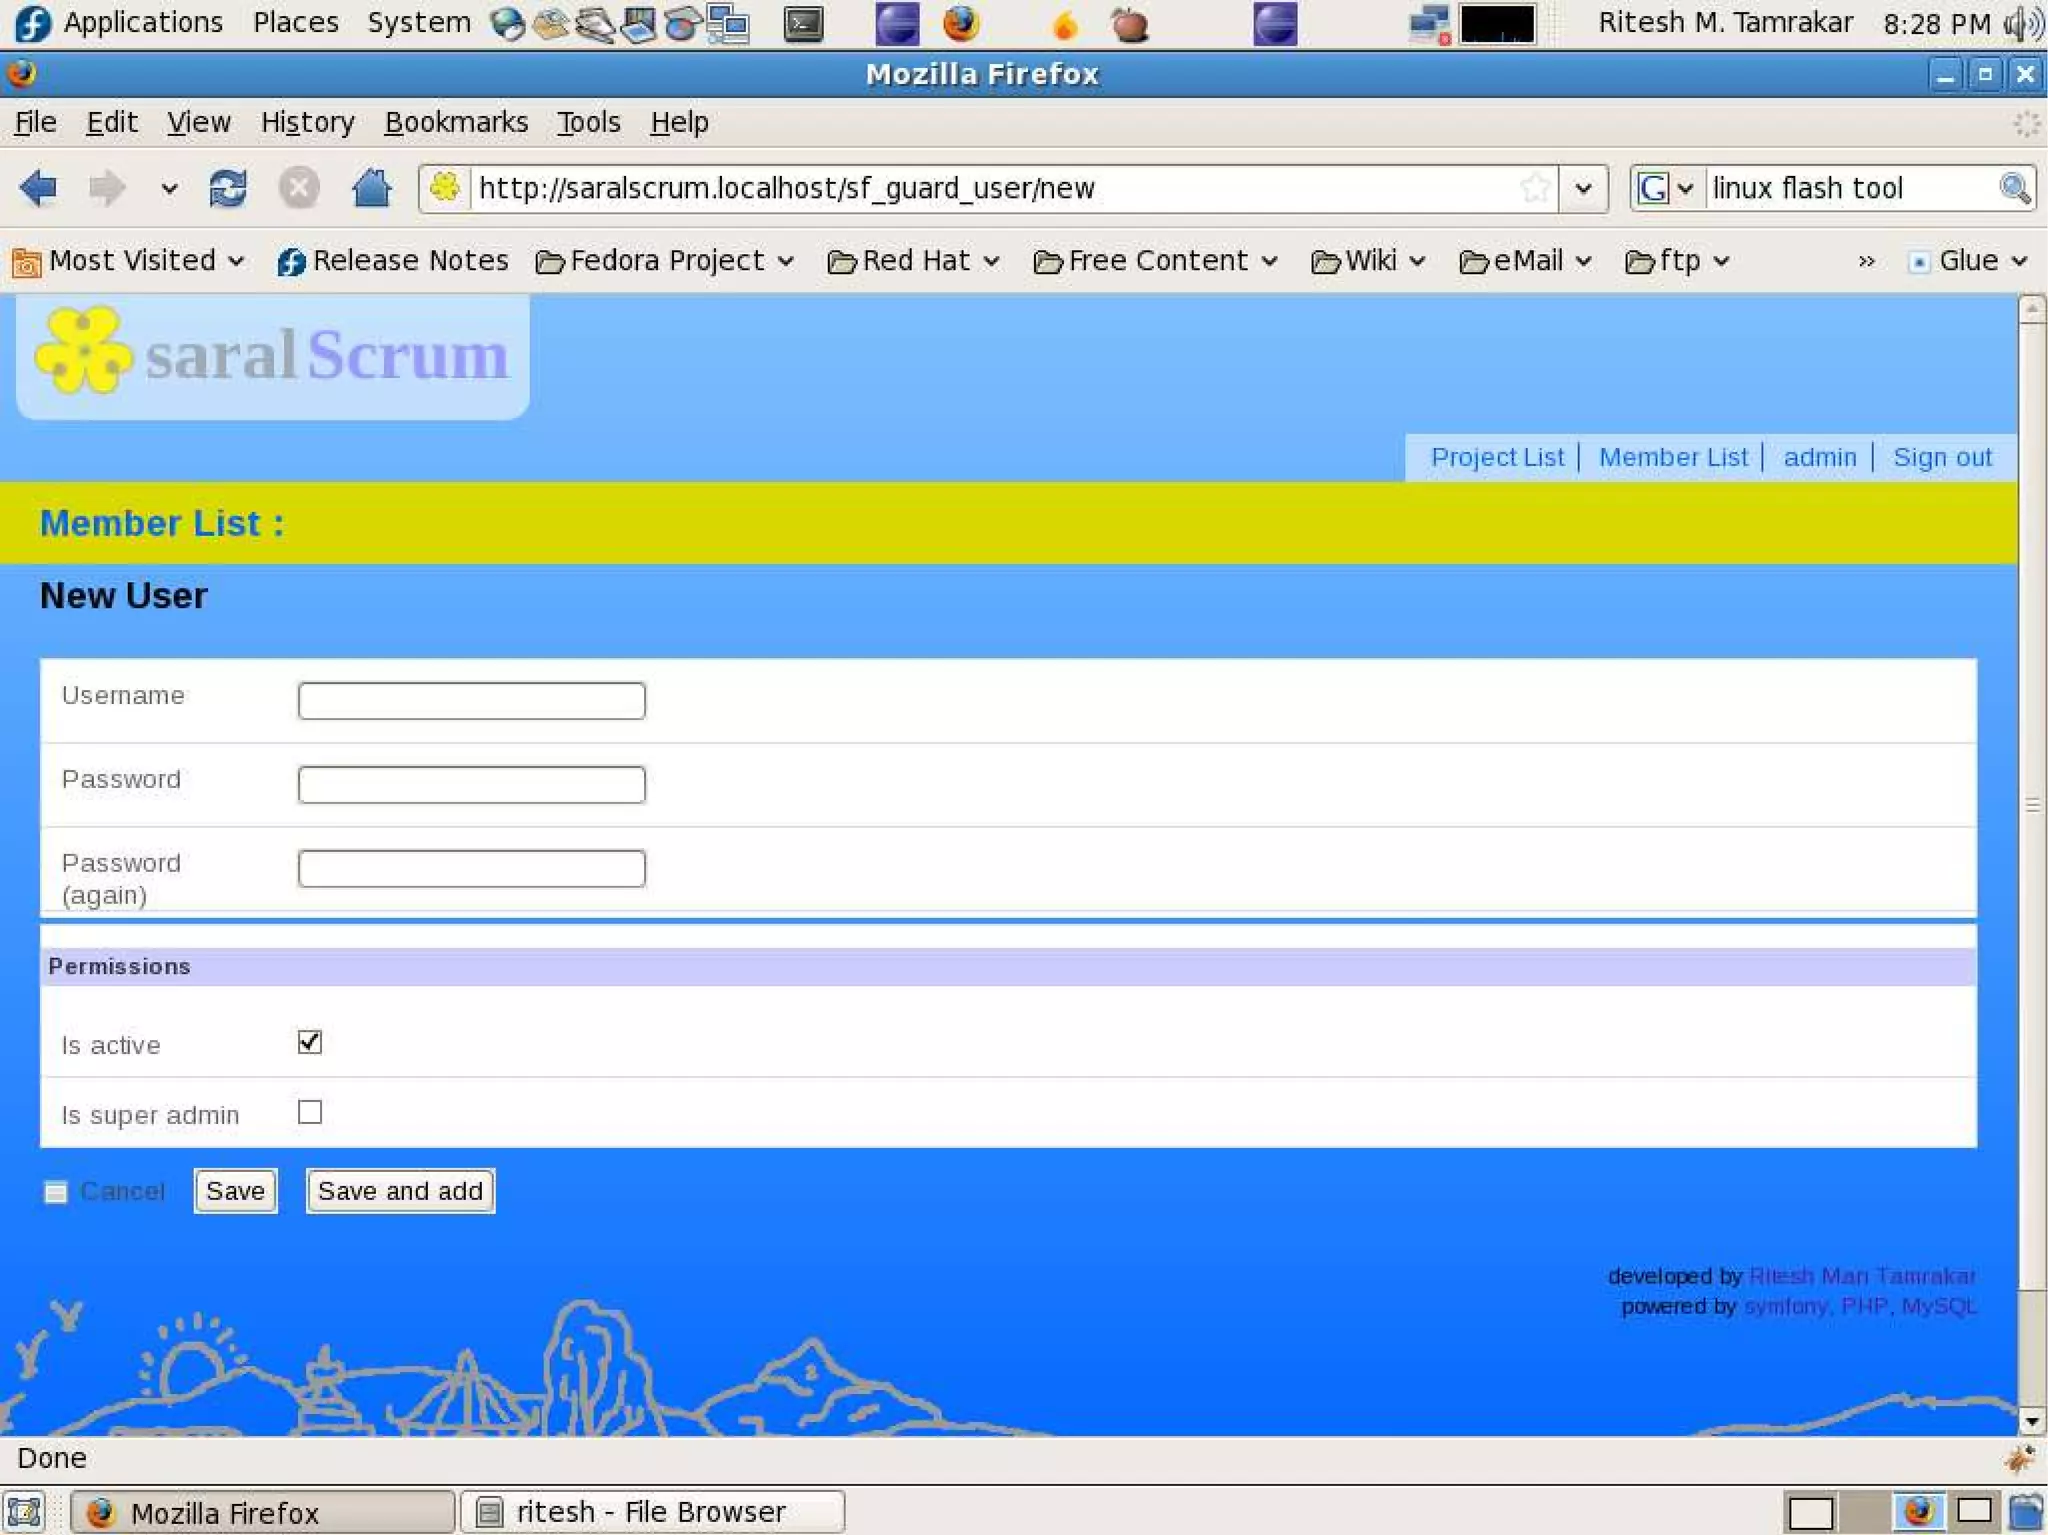Enable the Is super admin checkbox
The height and width of the screenshot is (1535, 2048).
pos(310,1112)
